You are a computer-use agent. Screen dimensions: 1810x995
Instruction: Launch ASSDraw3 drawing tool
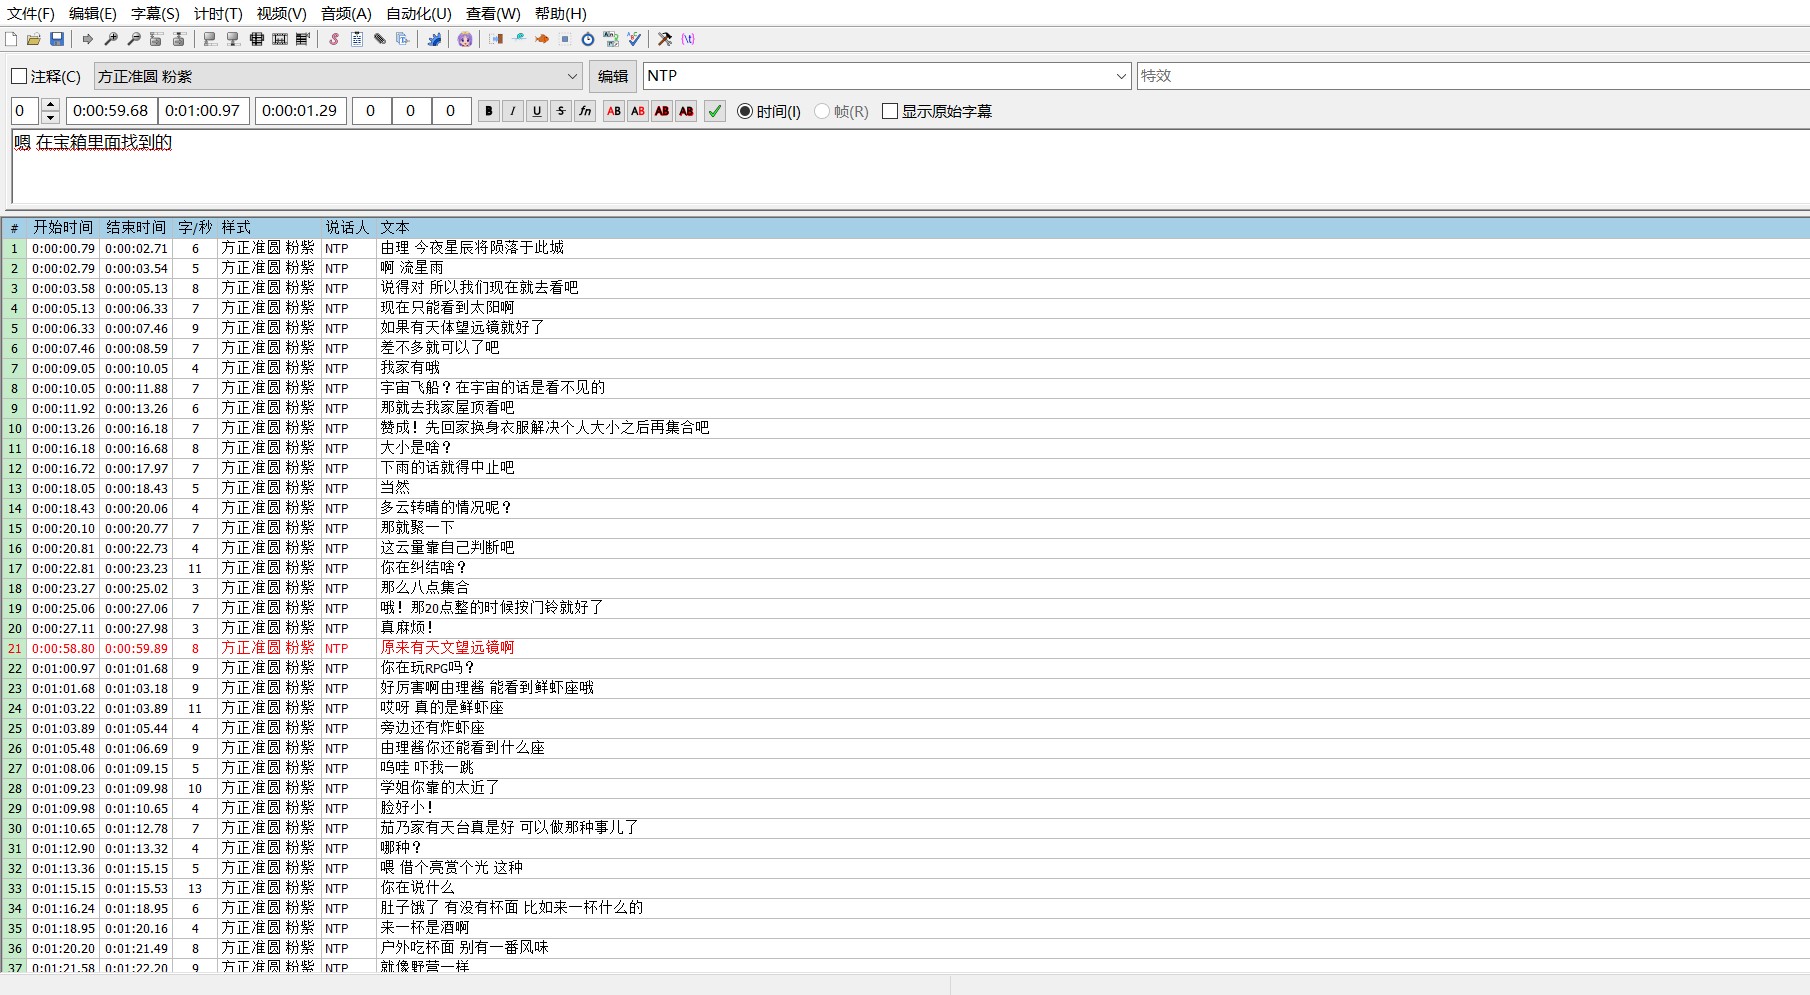coord(465,39)
